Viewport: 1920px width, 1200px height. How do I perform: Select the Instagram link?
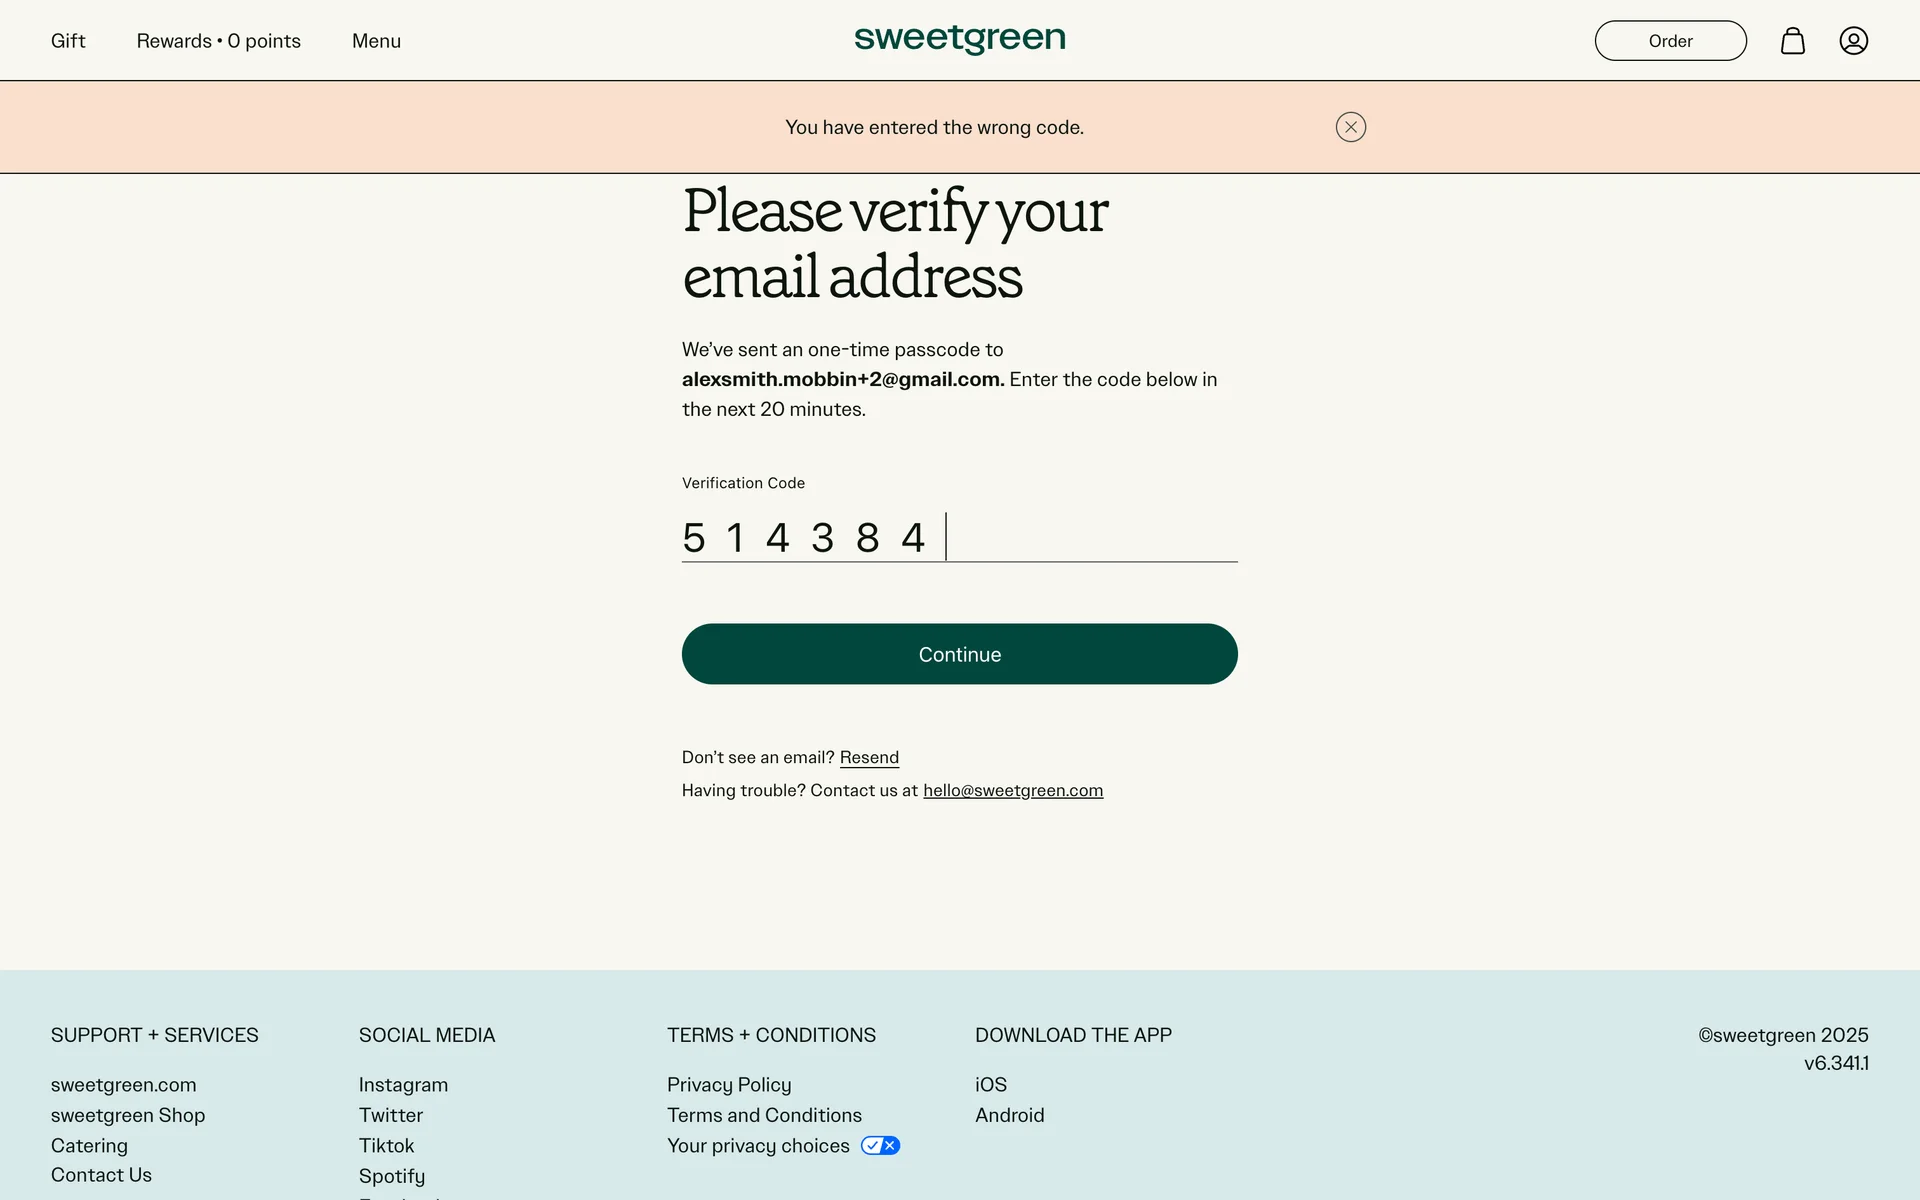tap(403, 1084)
